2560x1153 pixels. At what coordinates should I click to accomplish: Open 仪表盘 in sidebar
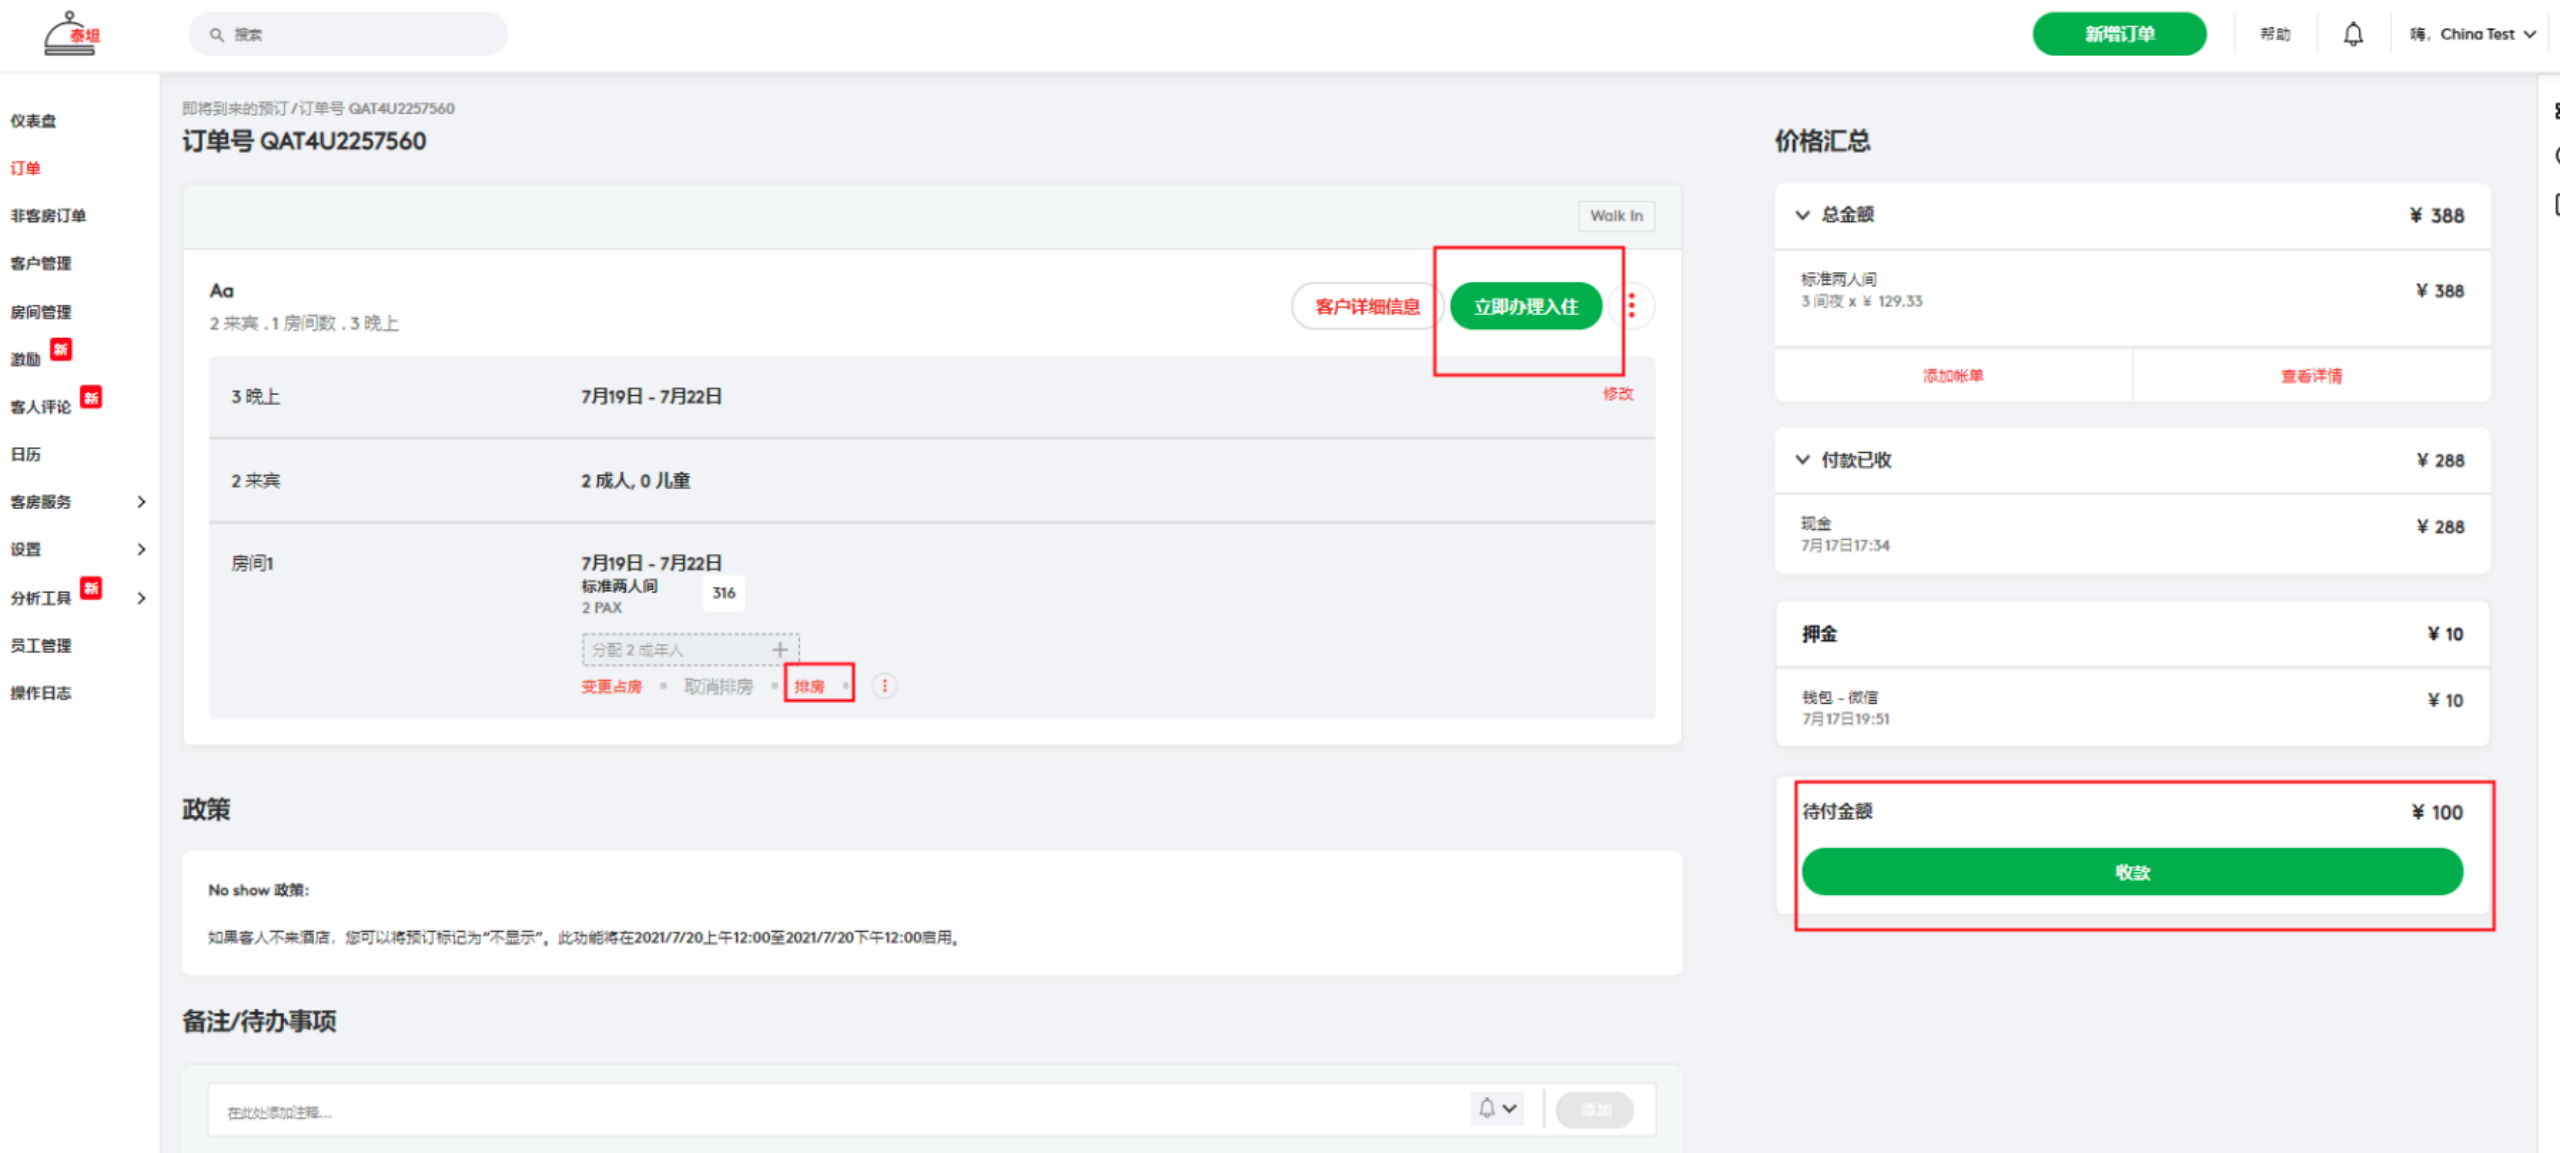(x=34, y=121)
